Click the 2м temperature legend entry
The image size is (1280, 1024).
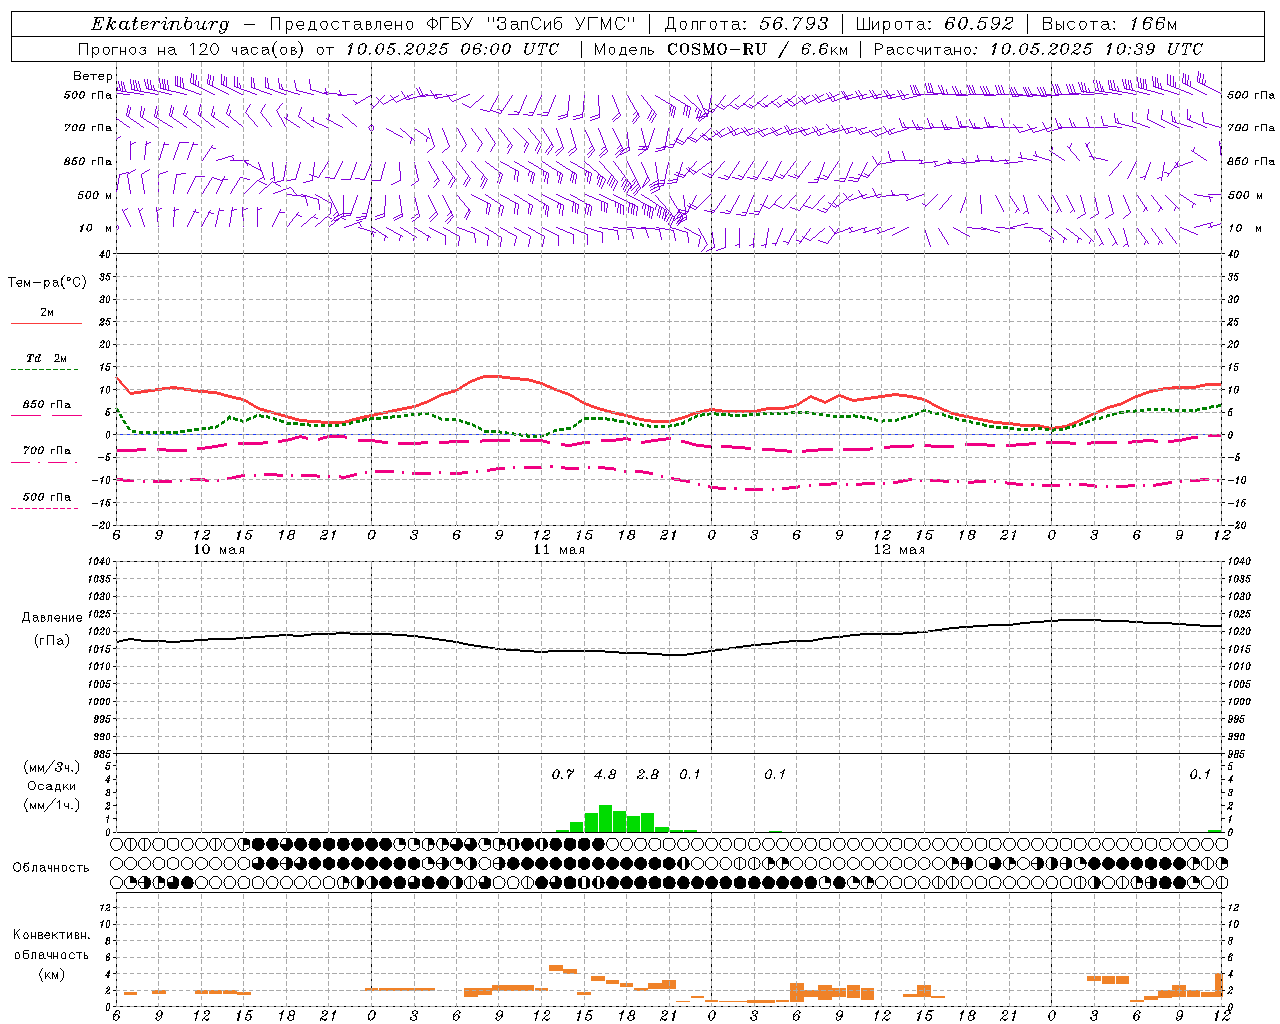(x=47, y=312)
